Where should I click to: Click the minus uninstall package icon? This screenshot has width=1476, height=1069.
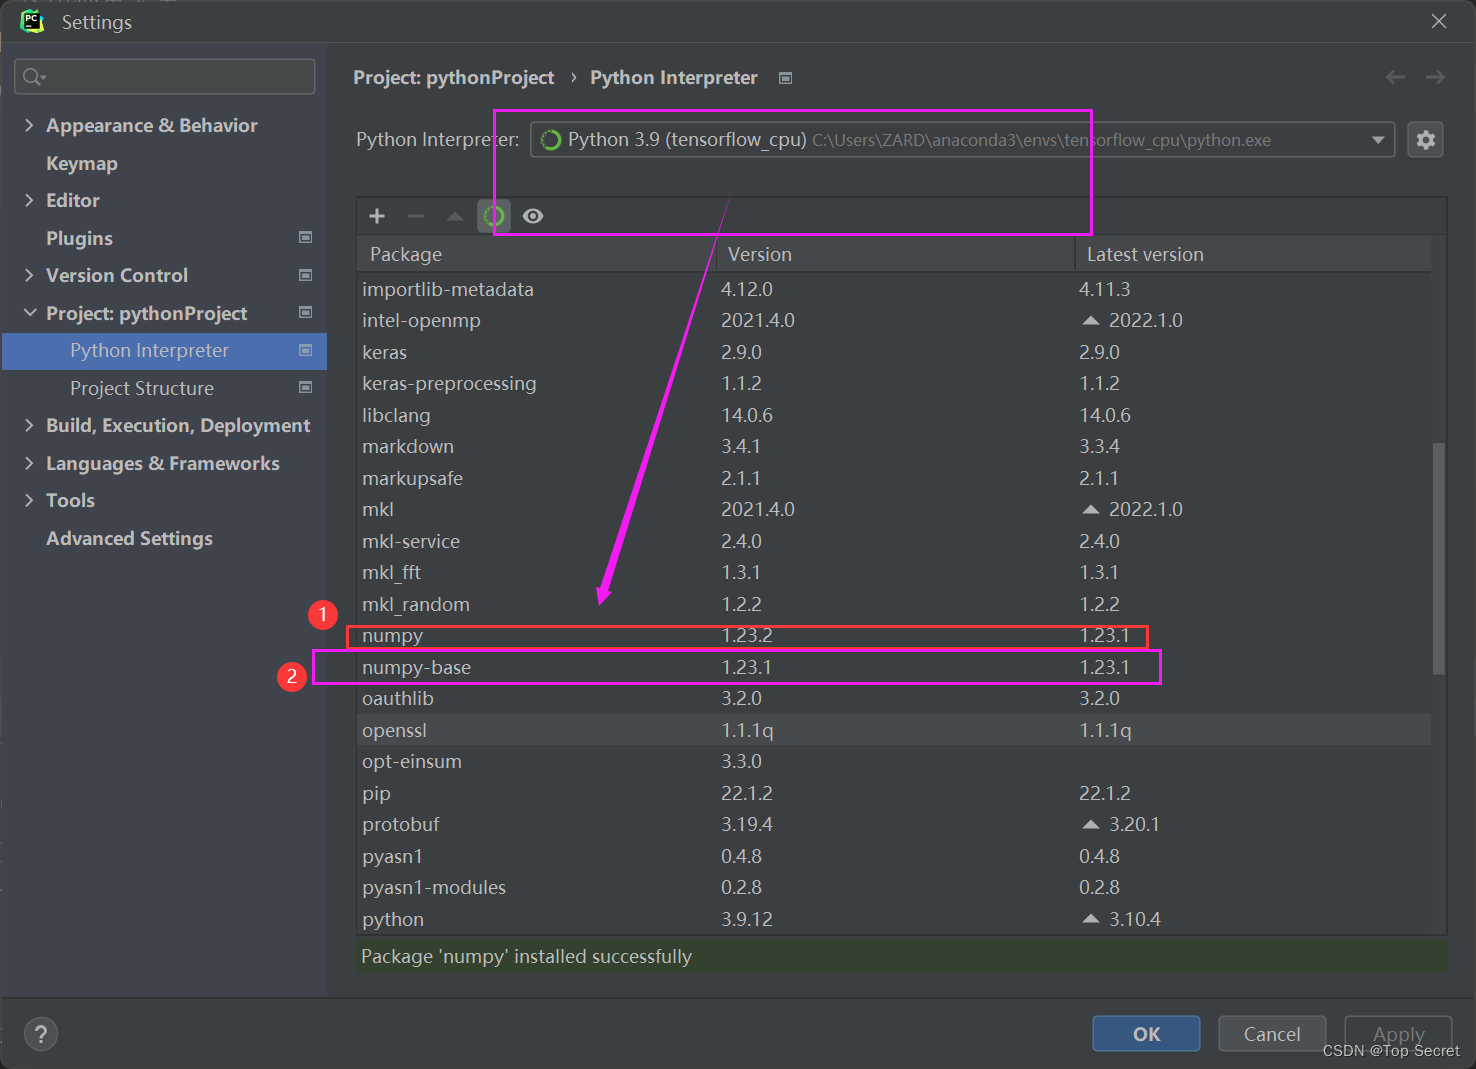(x=416, y=216)
